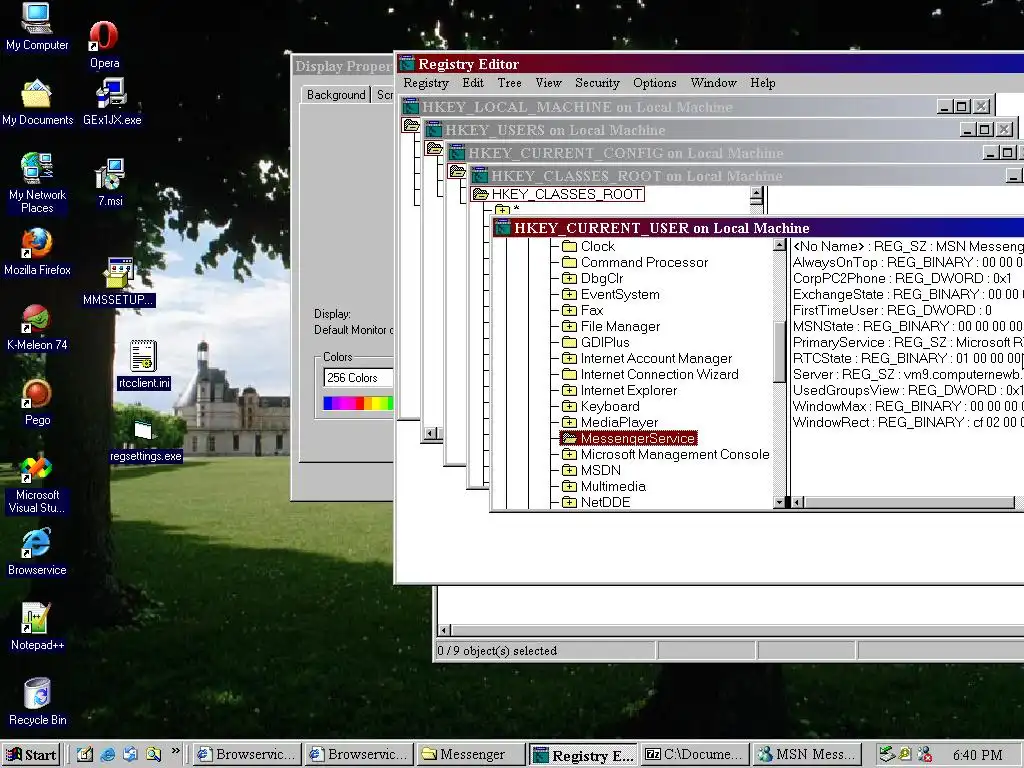Click scroll-up arrow of registry tree
The image size is (1024, 768).
pos(779,245)
